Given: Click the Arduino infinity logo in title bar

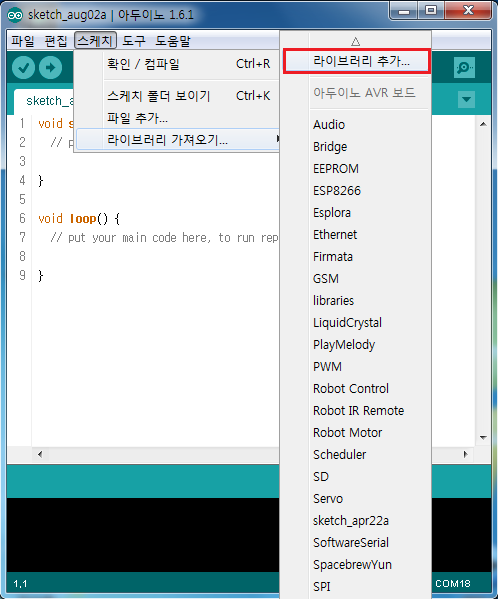Looking at the screenshot, I should (15, 15).
